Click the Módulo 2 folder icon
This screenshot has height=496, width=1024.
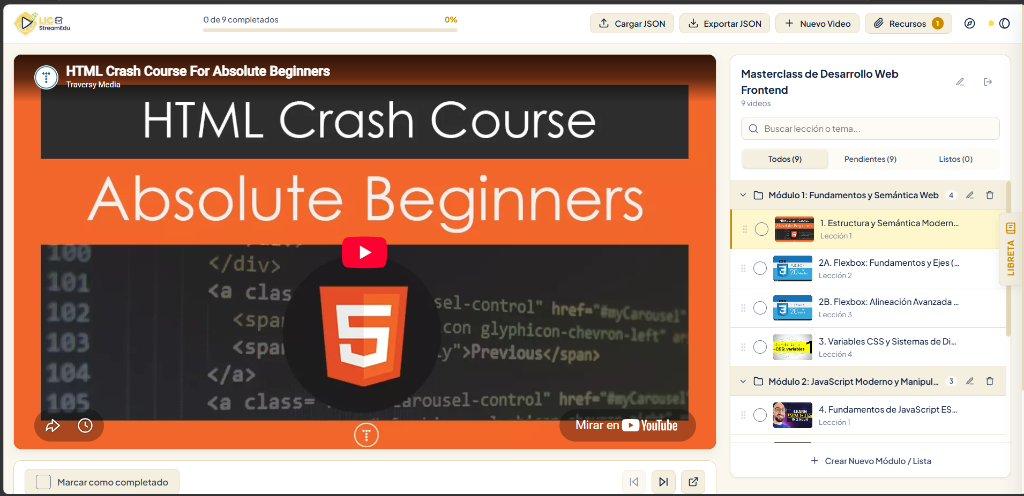[758, 381]
